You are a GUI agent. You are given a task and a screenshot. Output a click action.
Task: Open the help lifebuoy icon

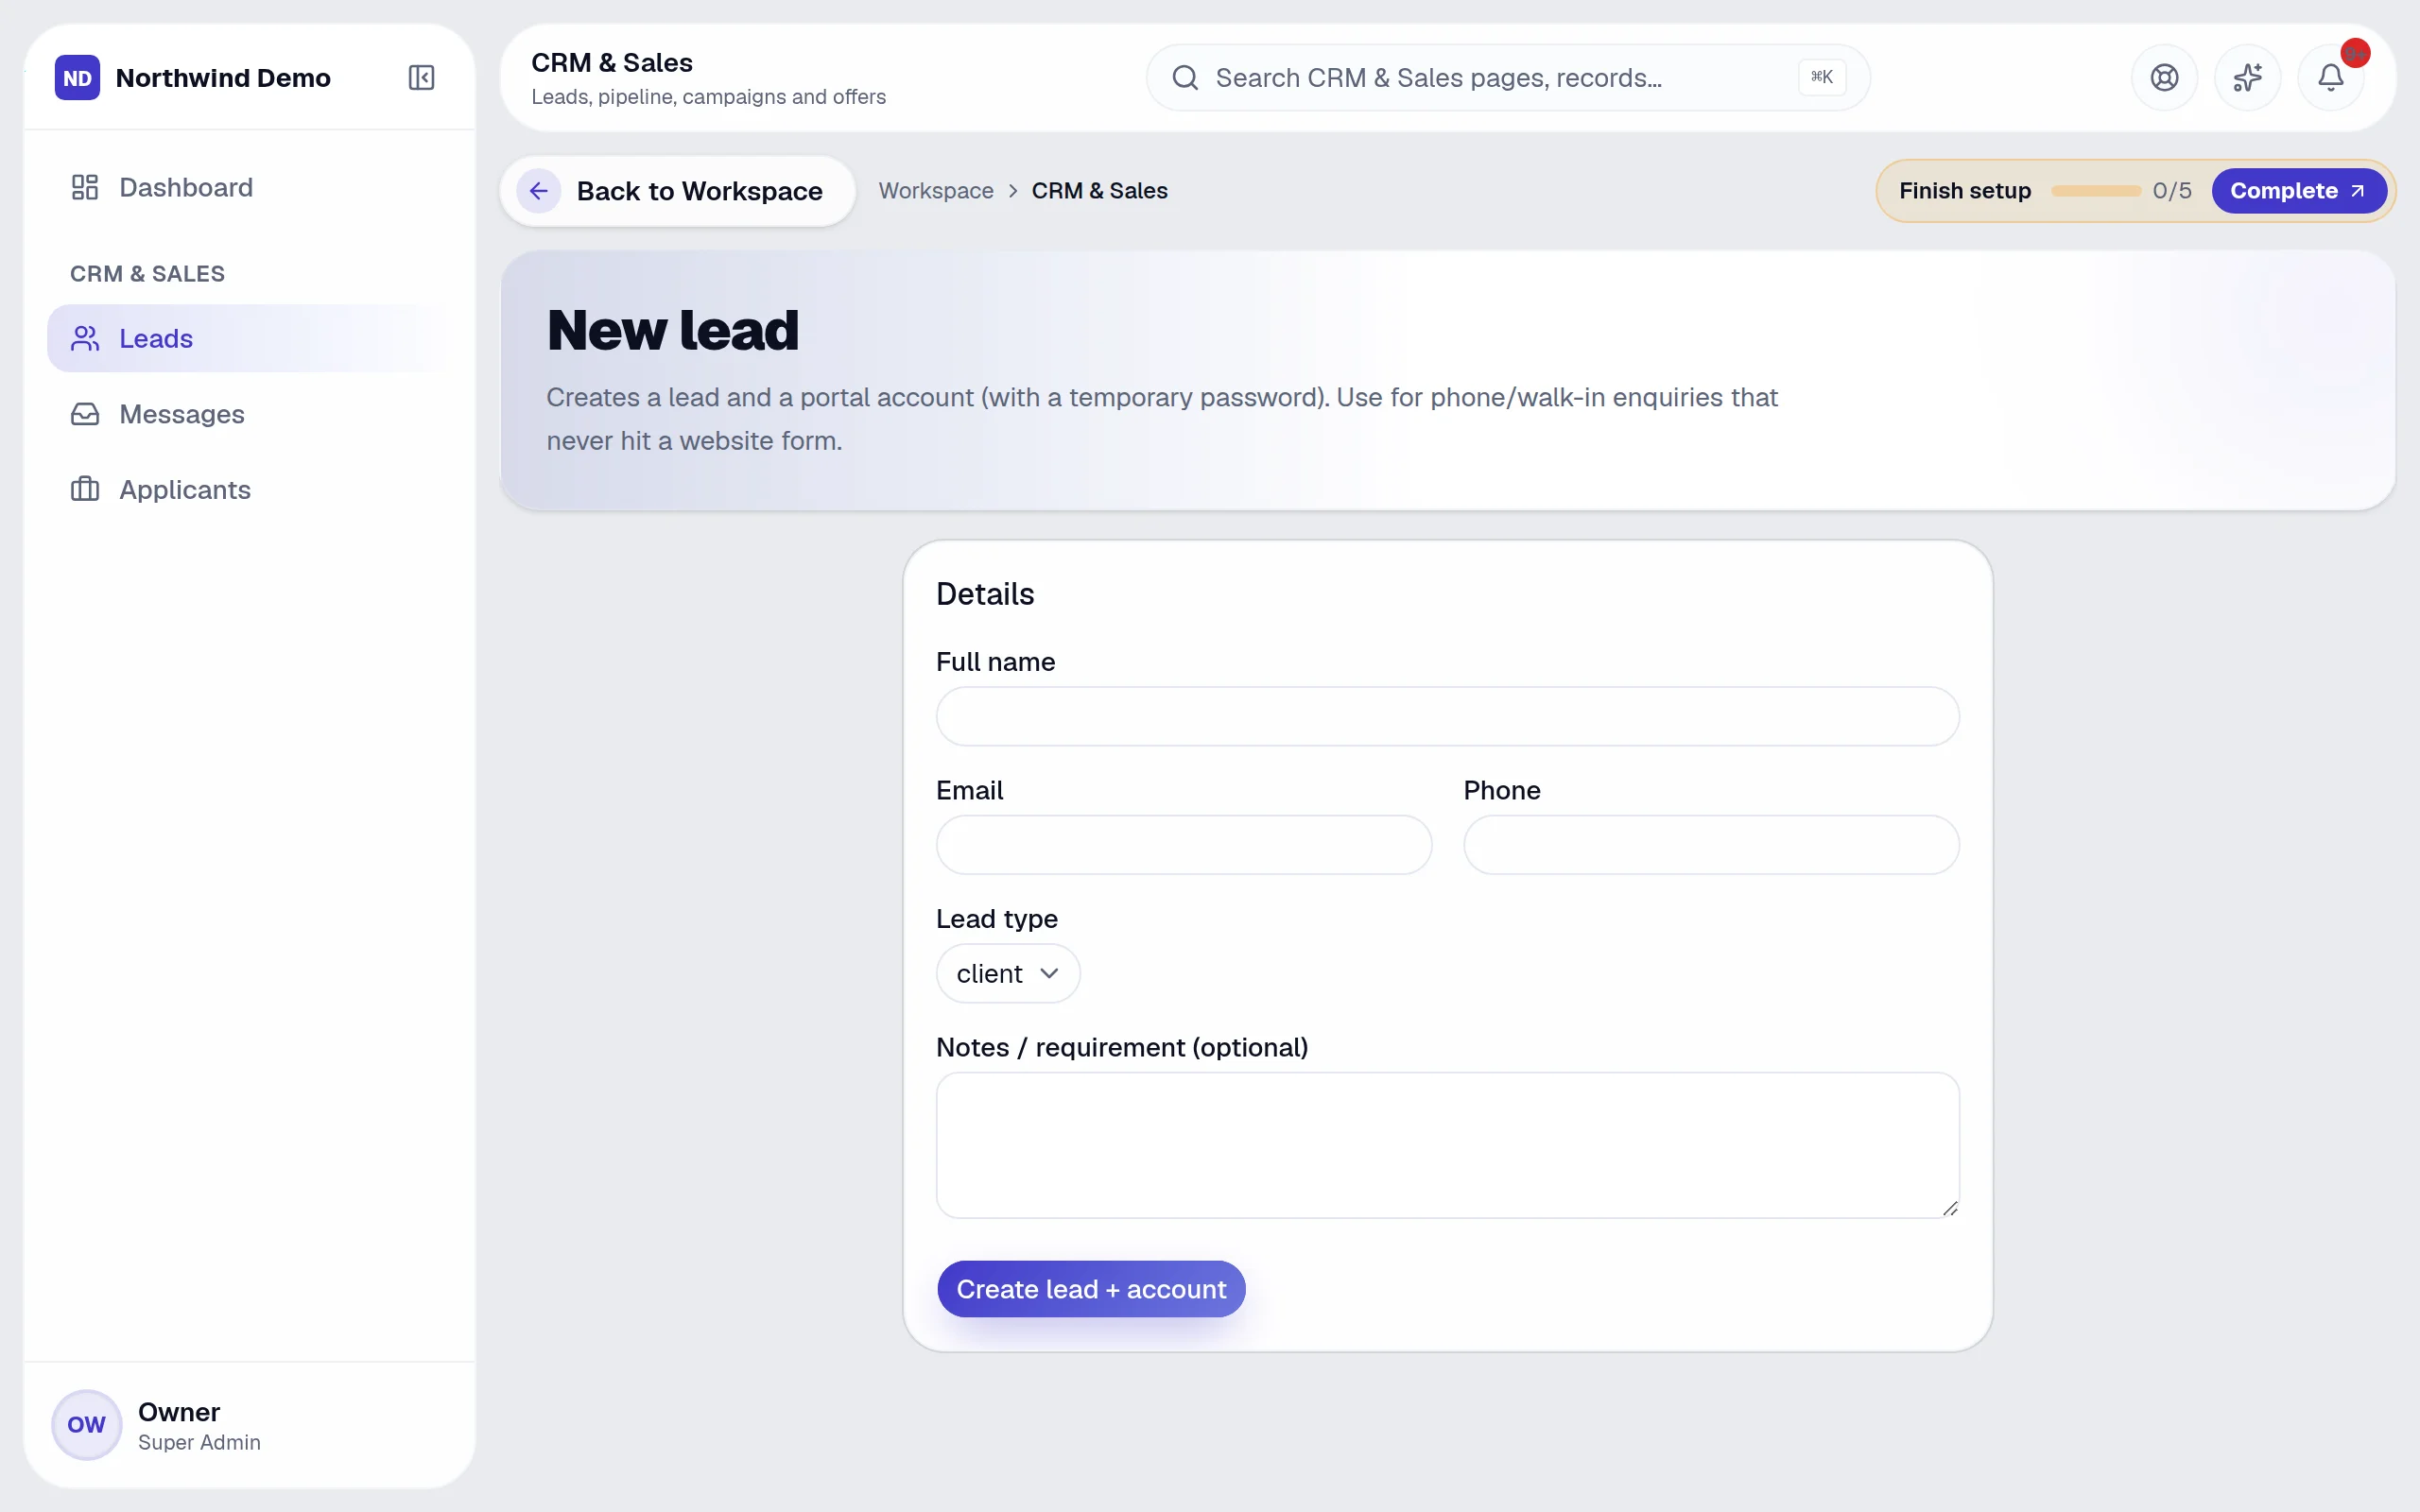pos(2164,78)
